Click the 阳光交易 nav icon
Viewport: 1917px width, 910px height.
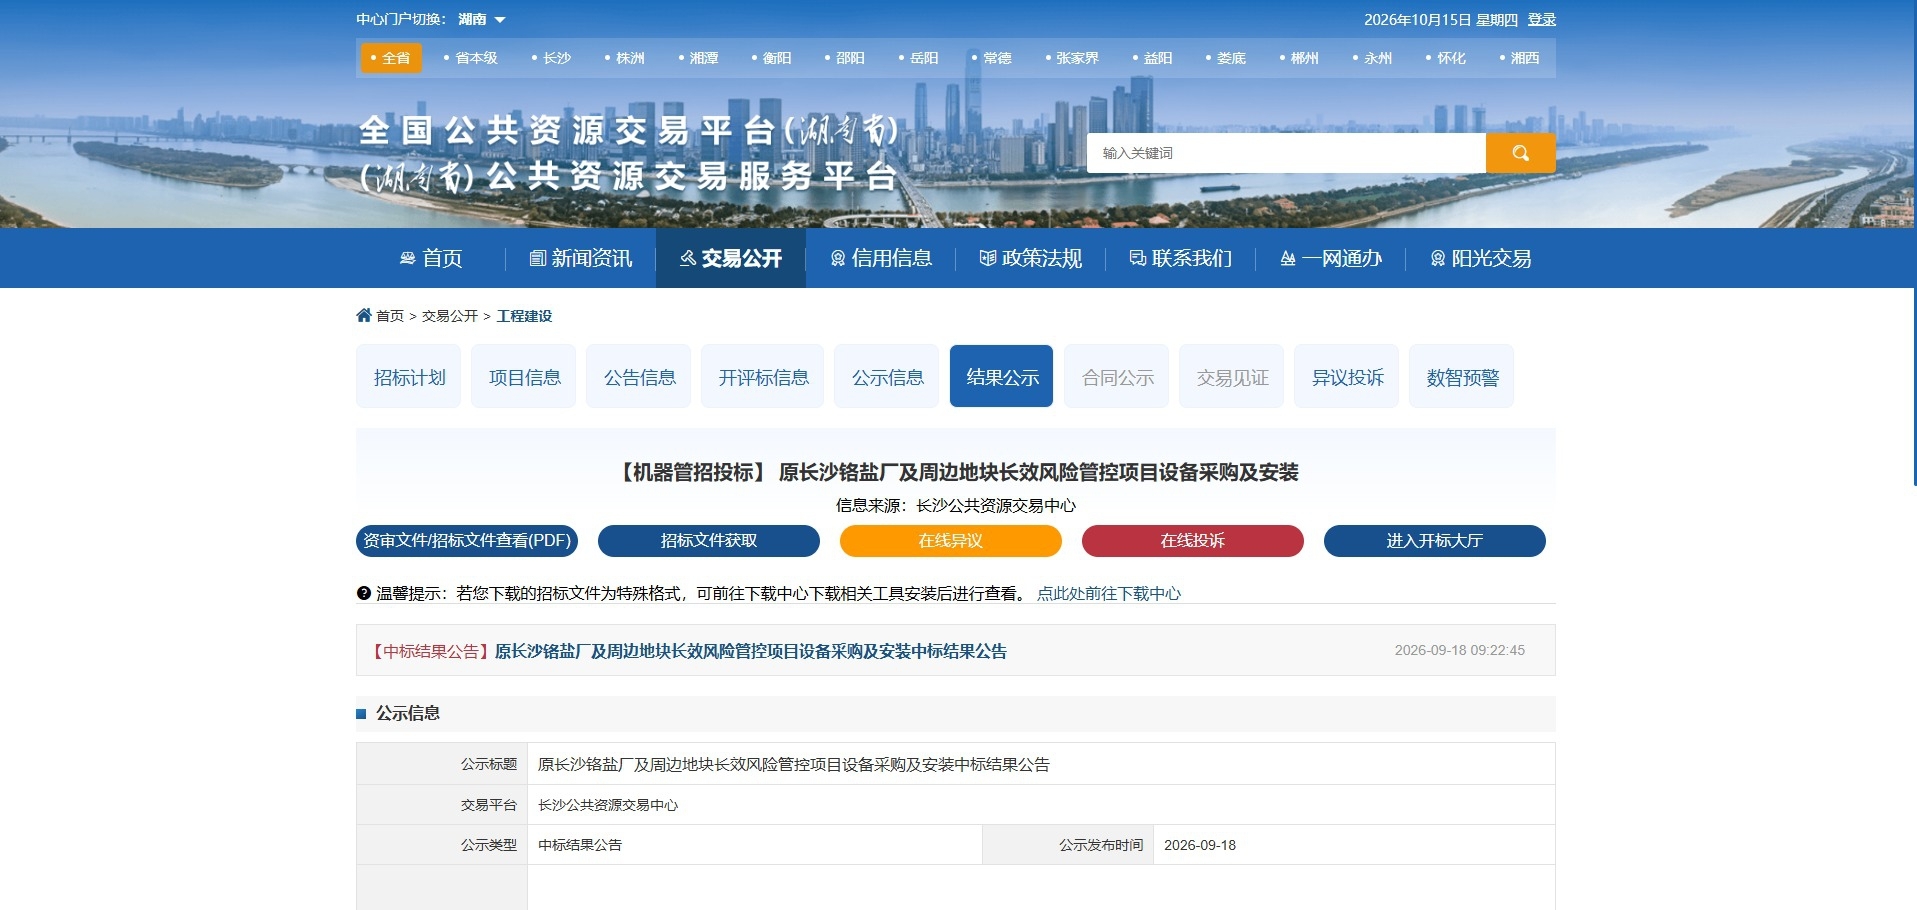click(1438, 258)
